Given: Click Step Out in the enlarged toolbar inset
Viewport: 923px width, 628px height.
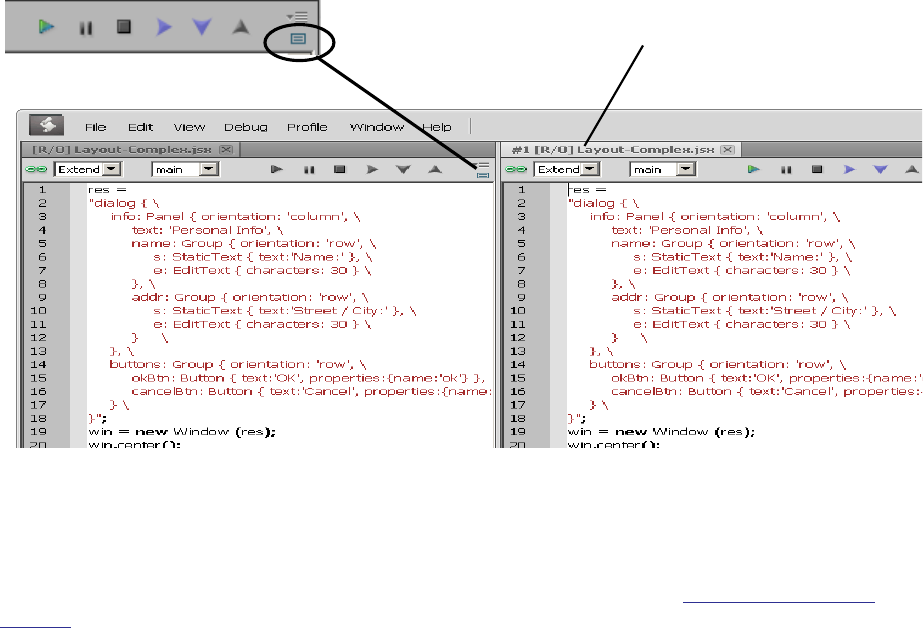Looking at the screenshot, I should point(241,26).
